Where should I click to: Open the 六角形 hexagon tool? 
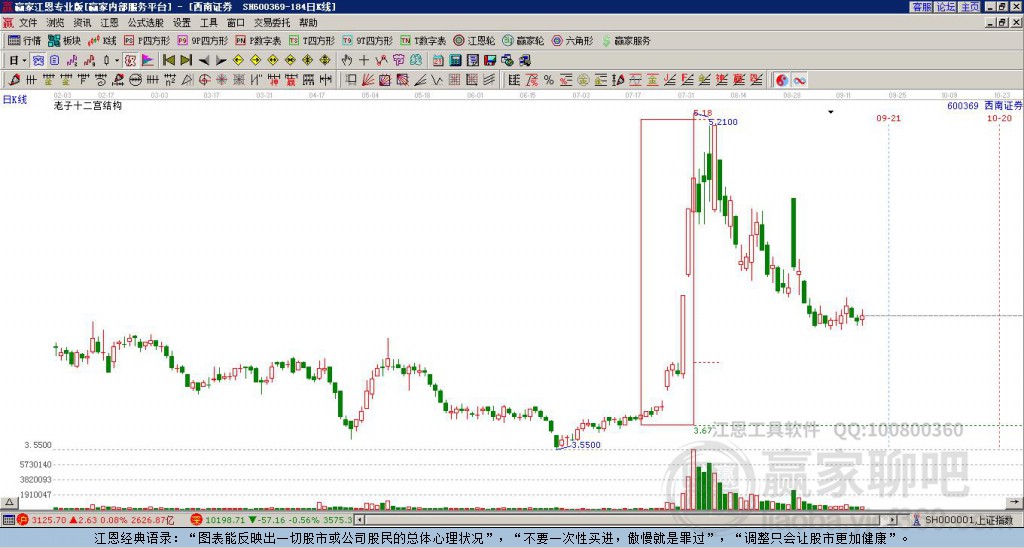573,40
